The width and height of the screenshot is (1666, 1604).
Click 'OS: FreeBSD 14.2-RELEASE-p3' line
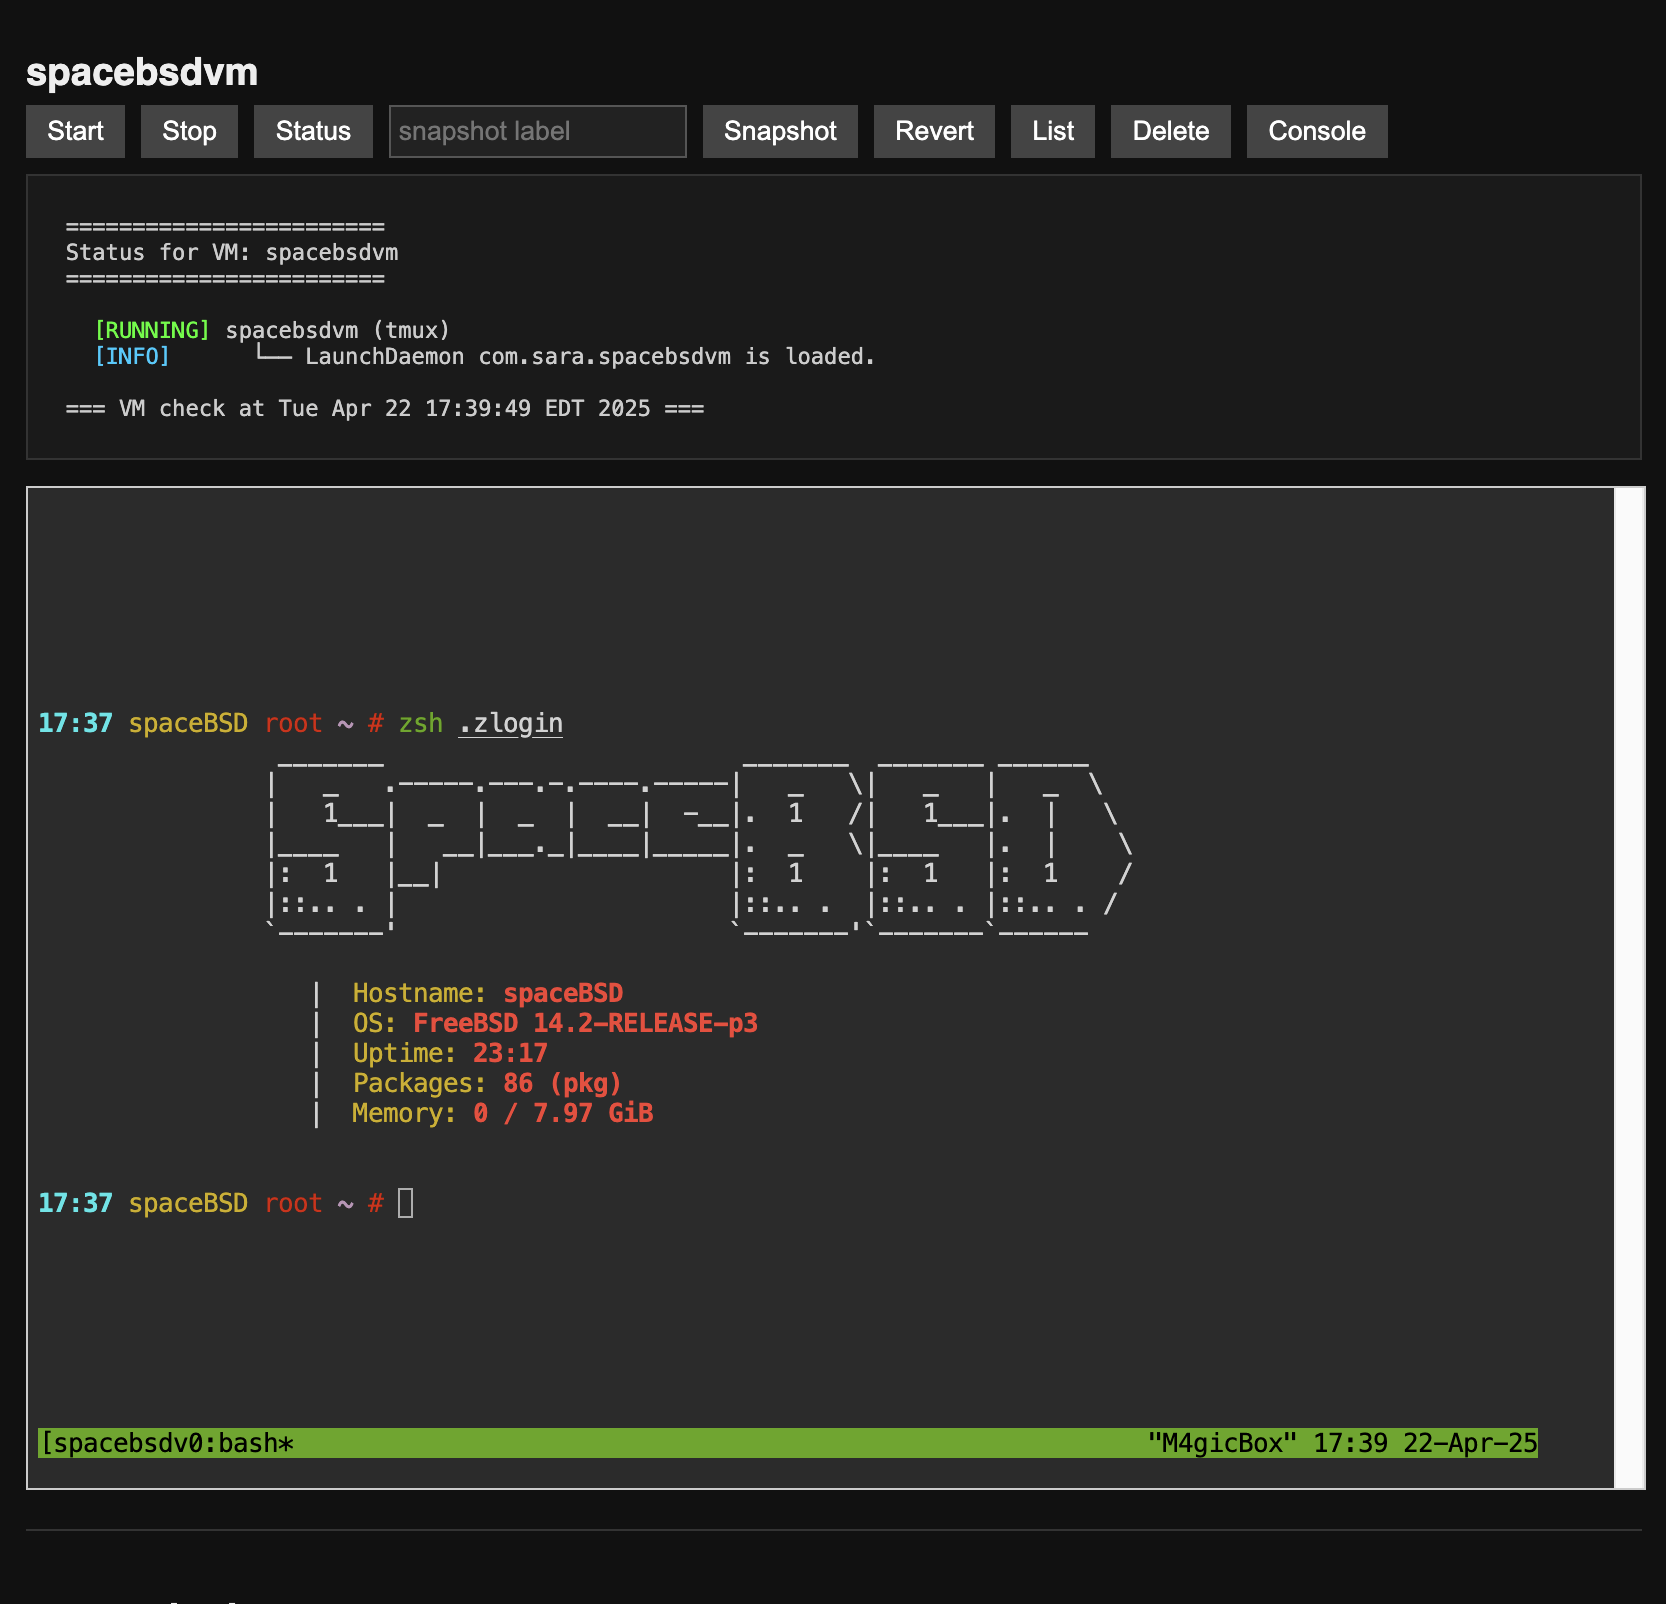(555, 1023)
